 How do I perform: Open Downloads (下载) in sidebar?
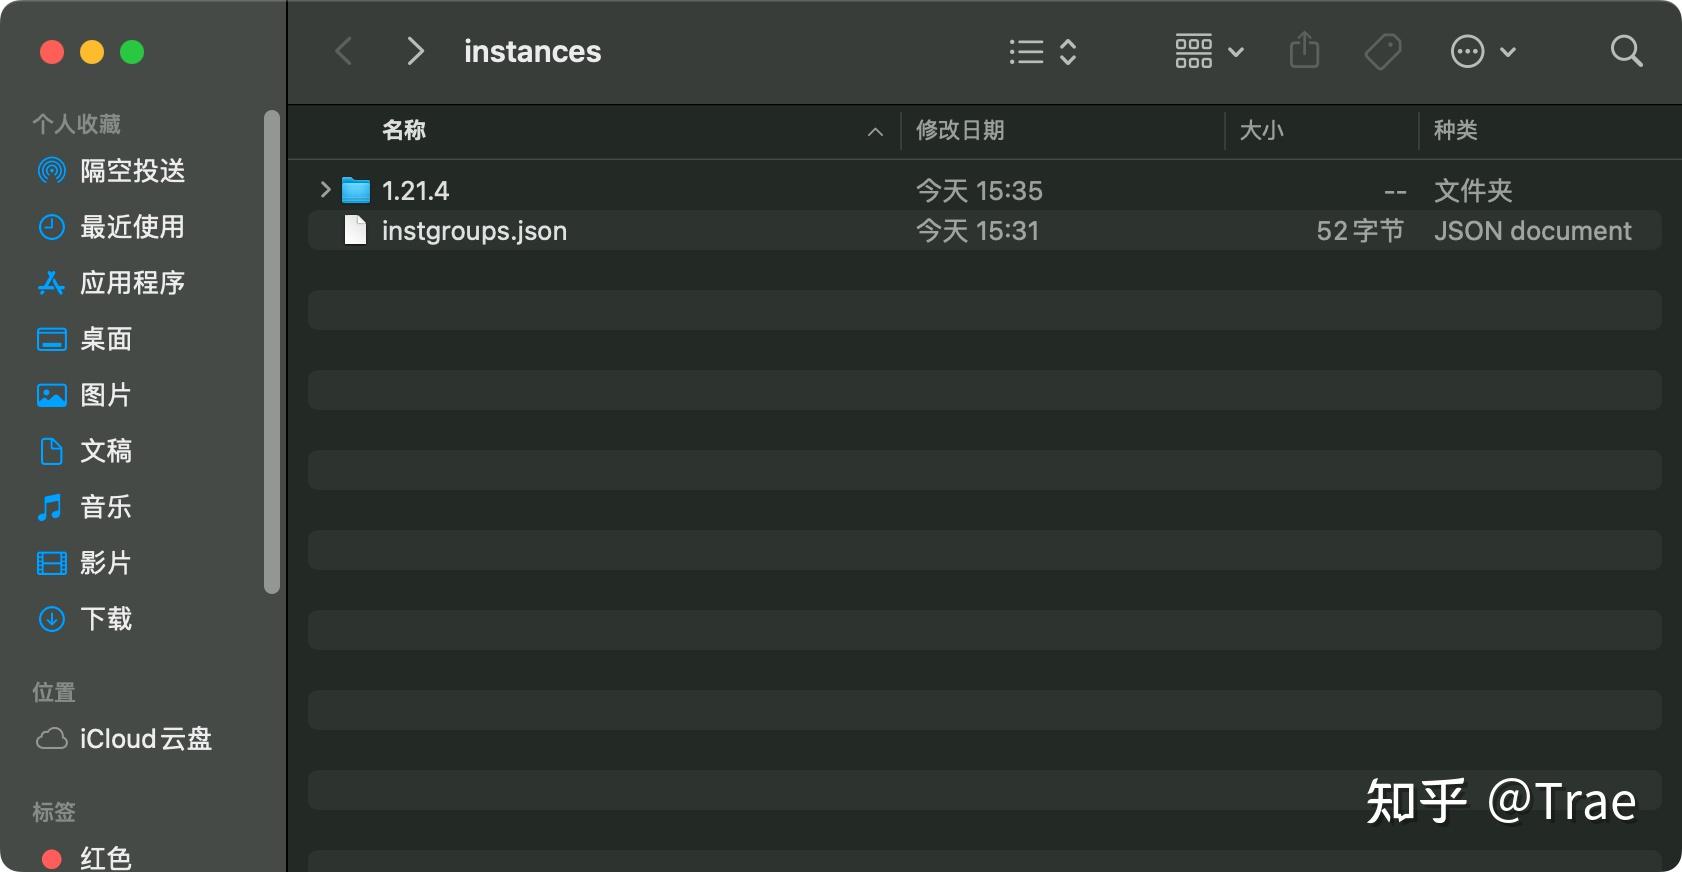tap(106, 619)
